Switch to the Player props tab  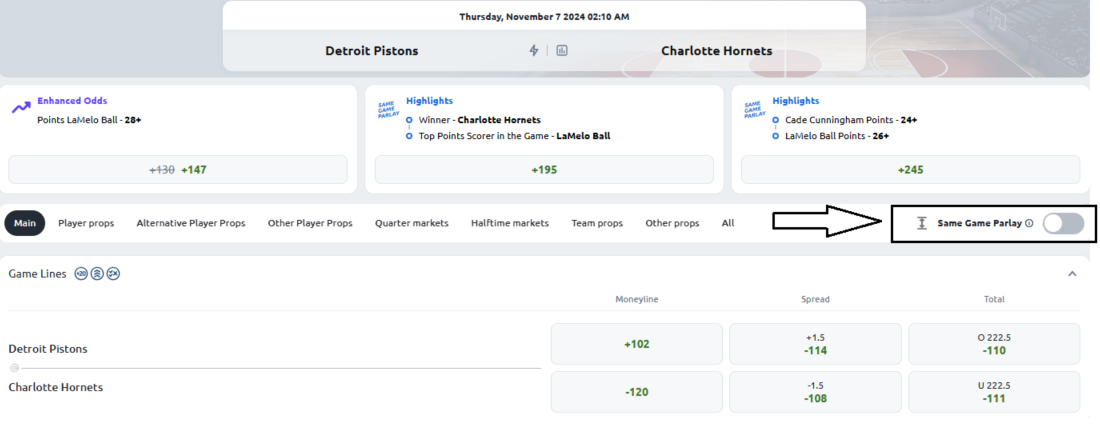click(86, 223)
